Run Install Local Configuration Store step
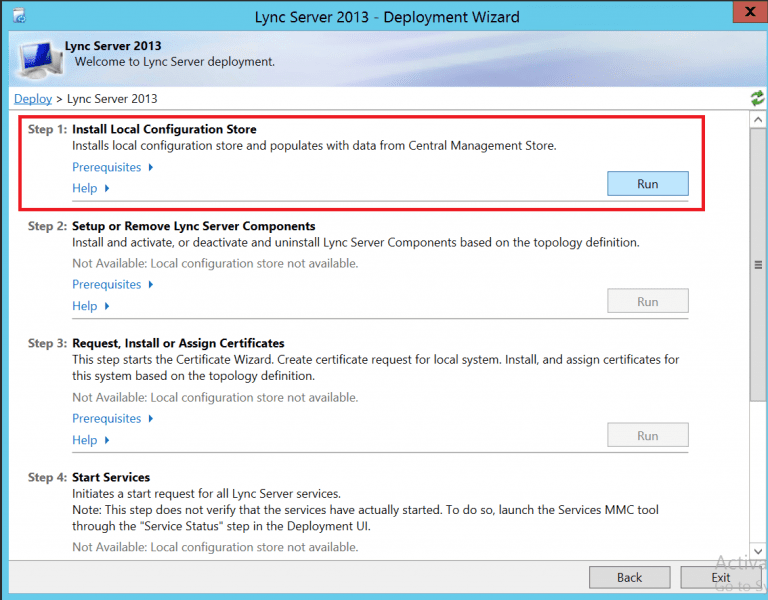Image resolution: width=768 pixels, height=600 pixels. coord(647,184)
